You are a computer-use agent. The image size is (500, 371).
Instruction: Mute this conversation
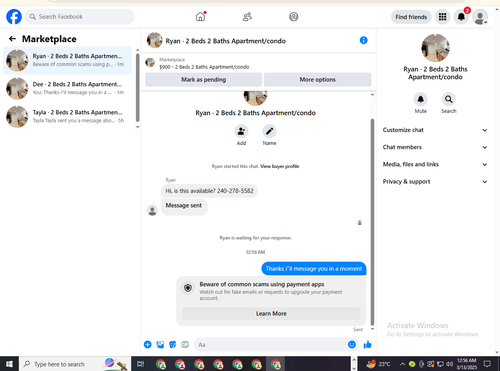(421, 99)
